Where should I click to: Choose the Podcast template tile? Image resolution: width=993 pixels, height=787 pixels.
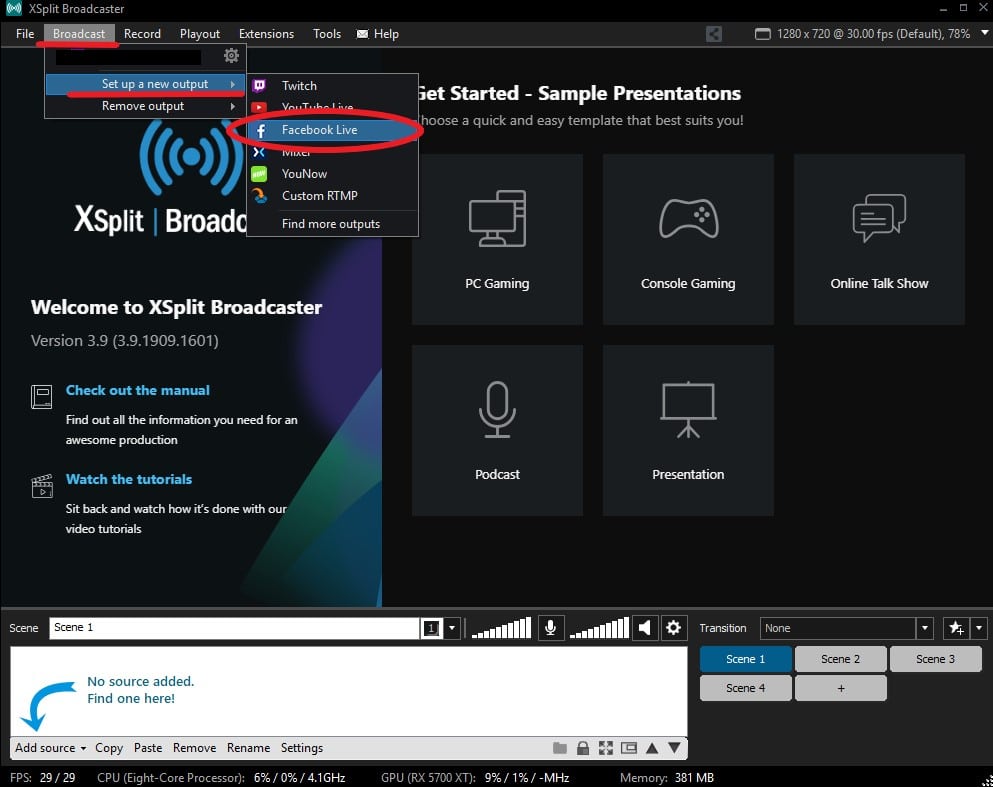(497, 430)
